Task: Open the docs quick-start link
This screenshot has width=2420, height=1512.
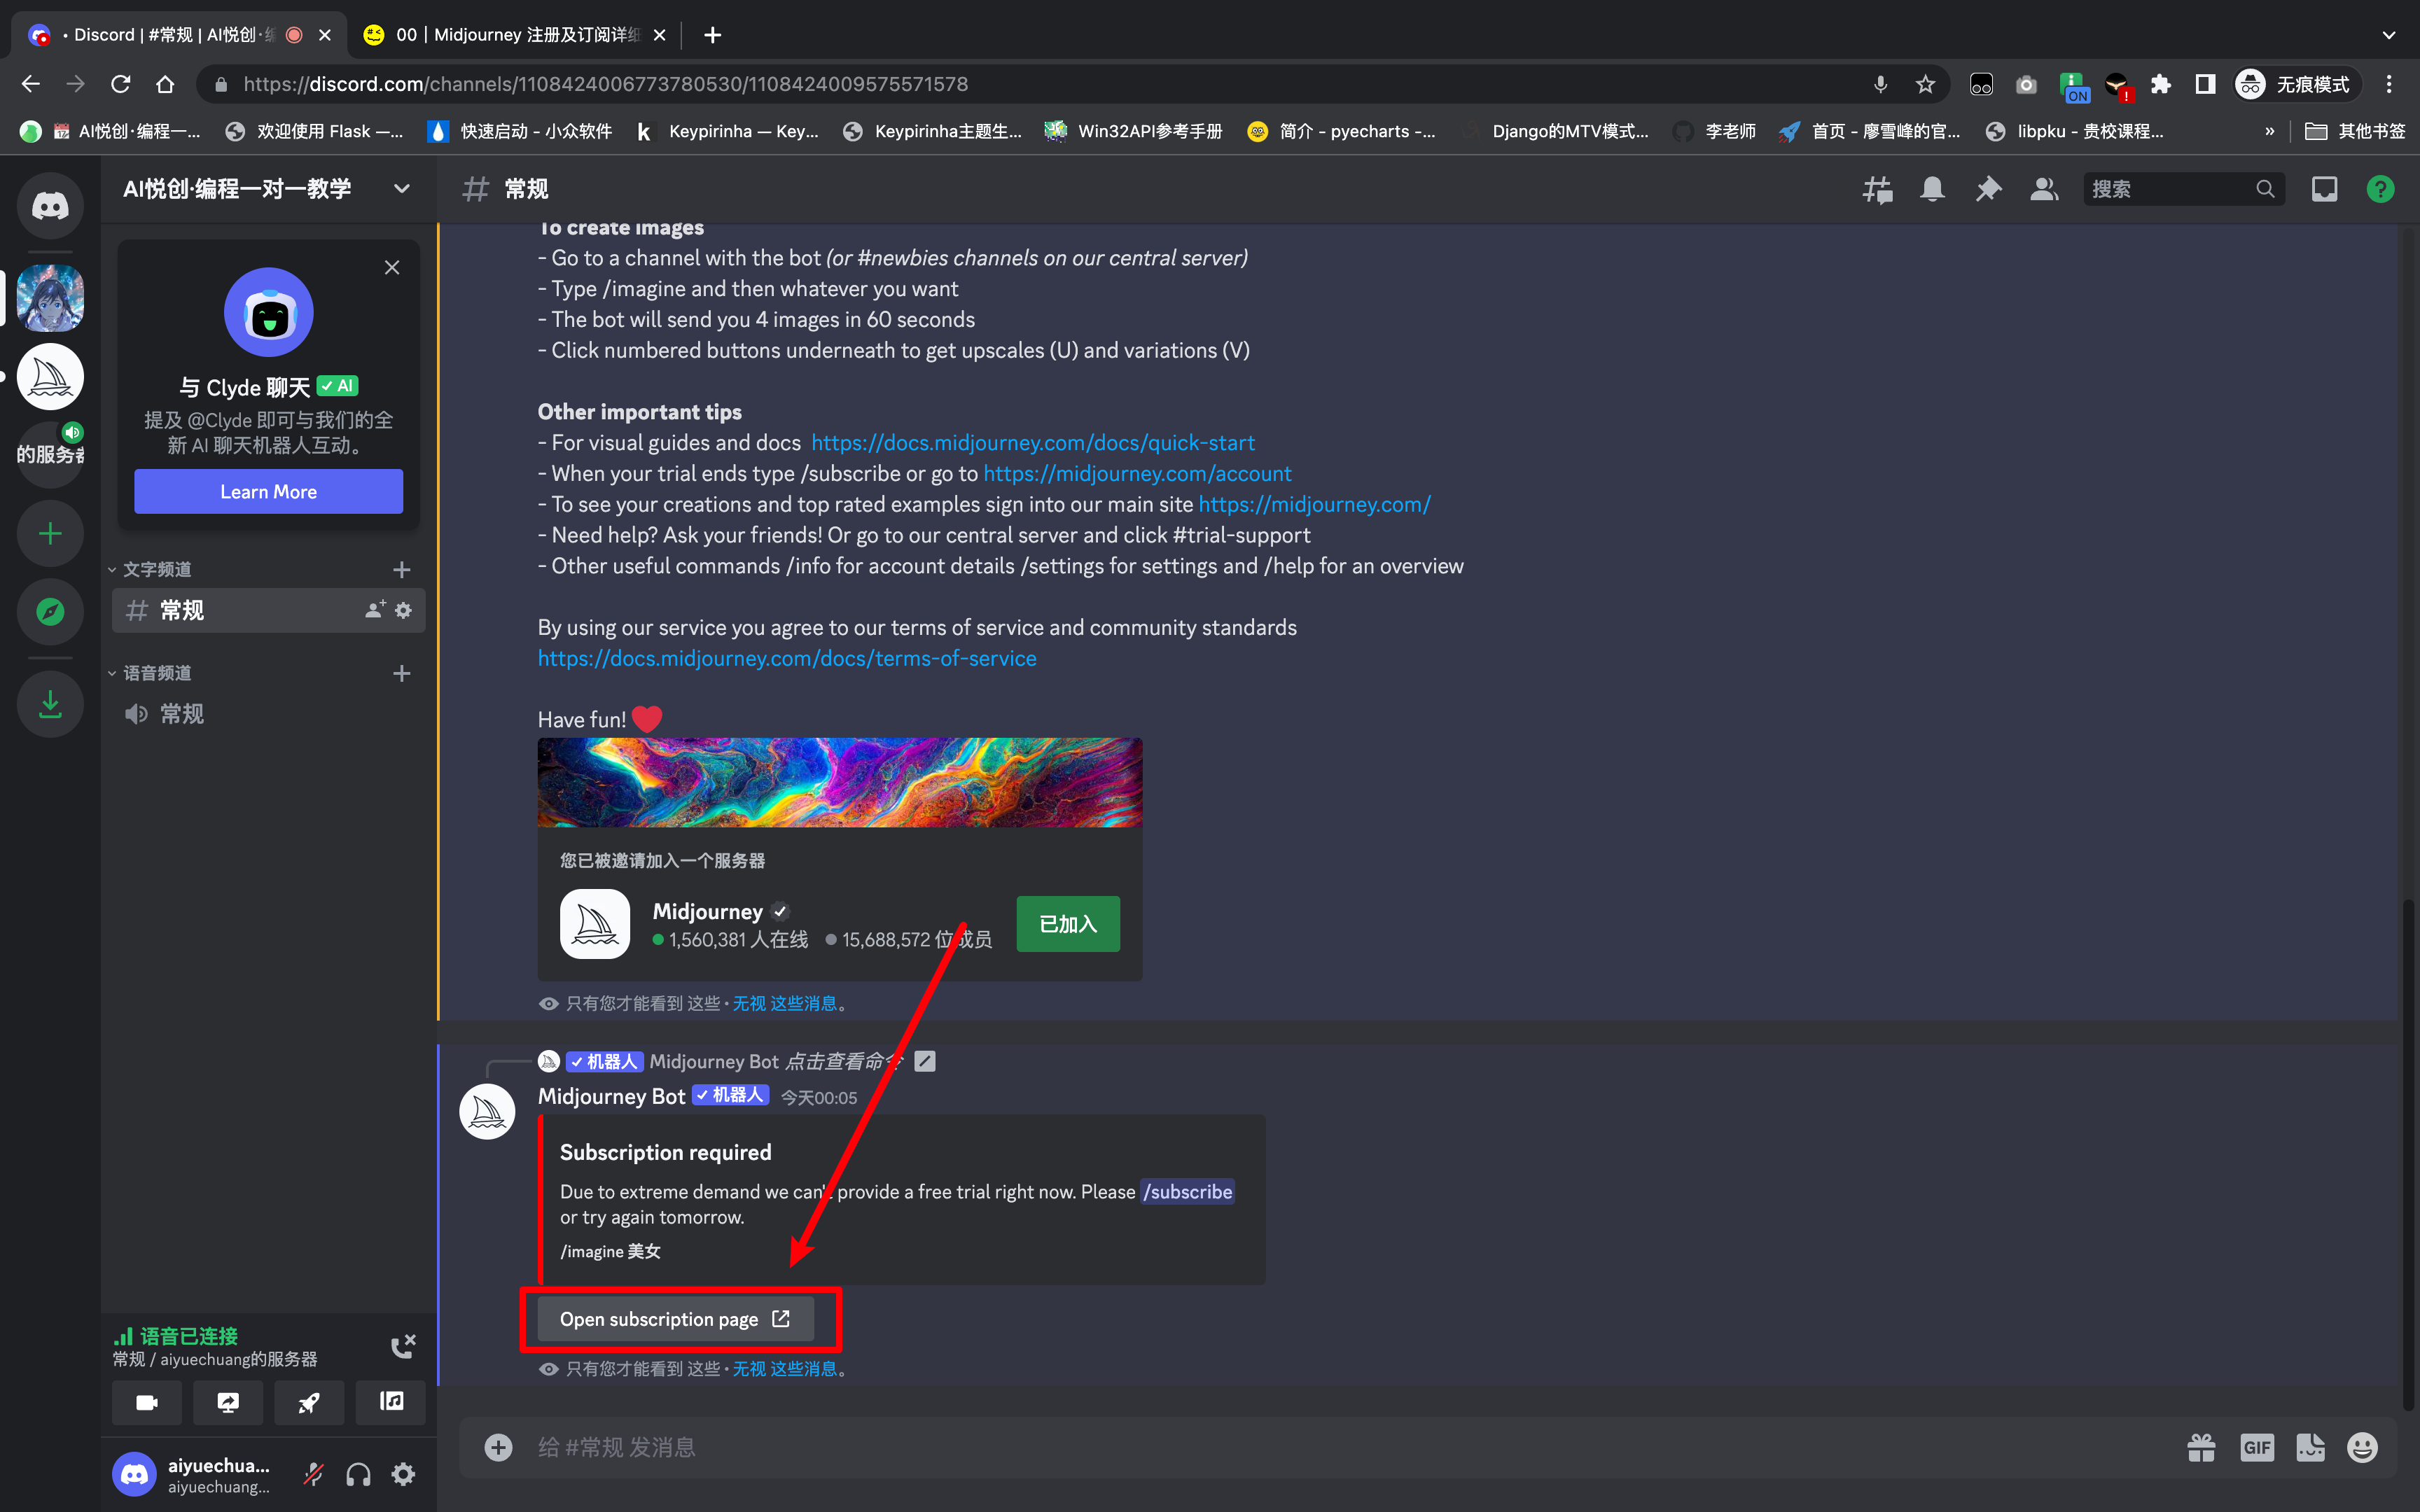Action: 1033,442
